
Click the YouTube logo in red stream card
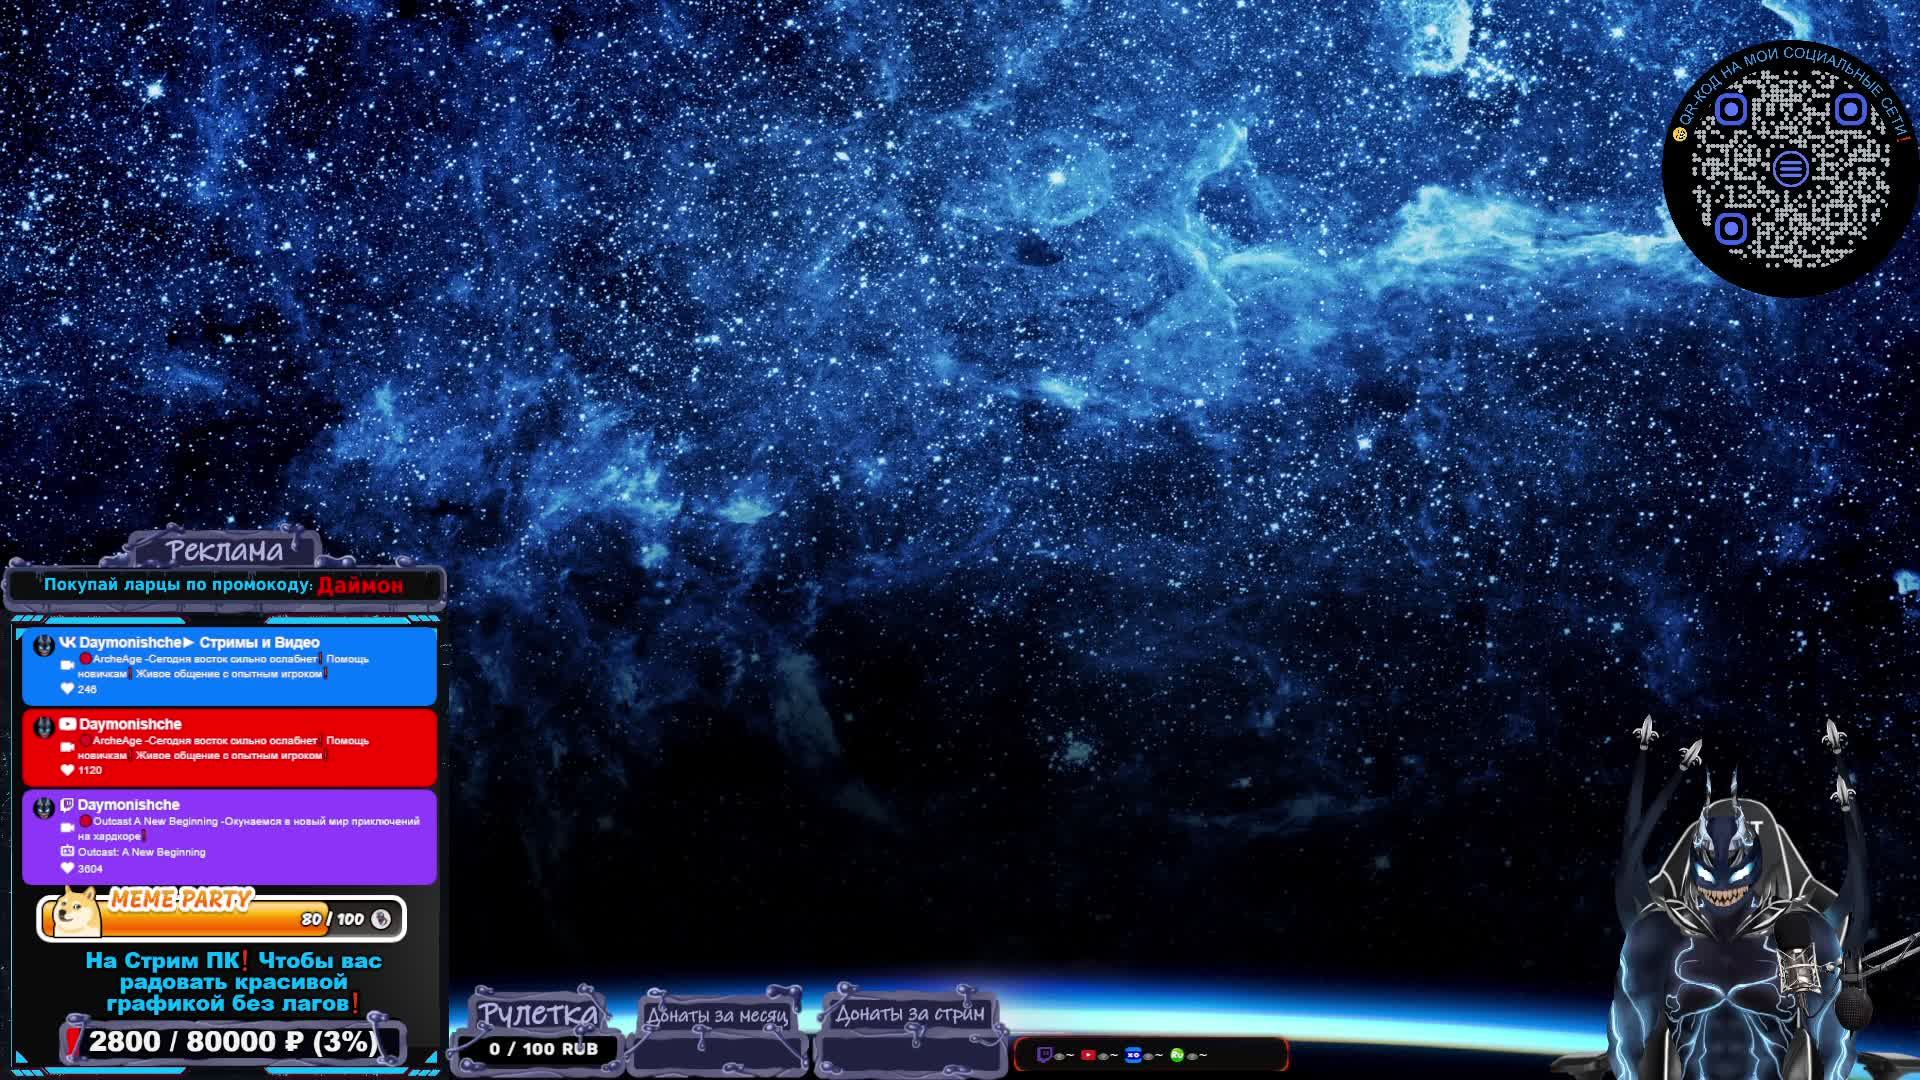67,724
